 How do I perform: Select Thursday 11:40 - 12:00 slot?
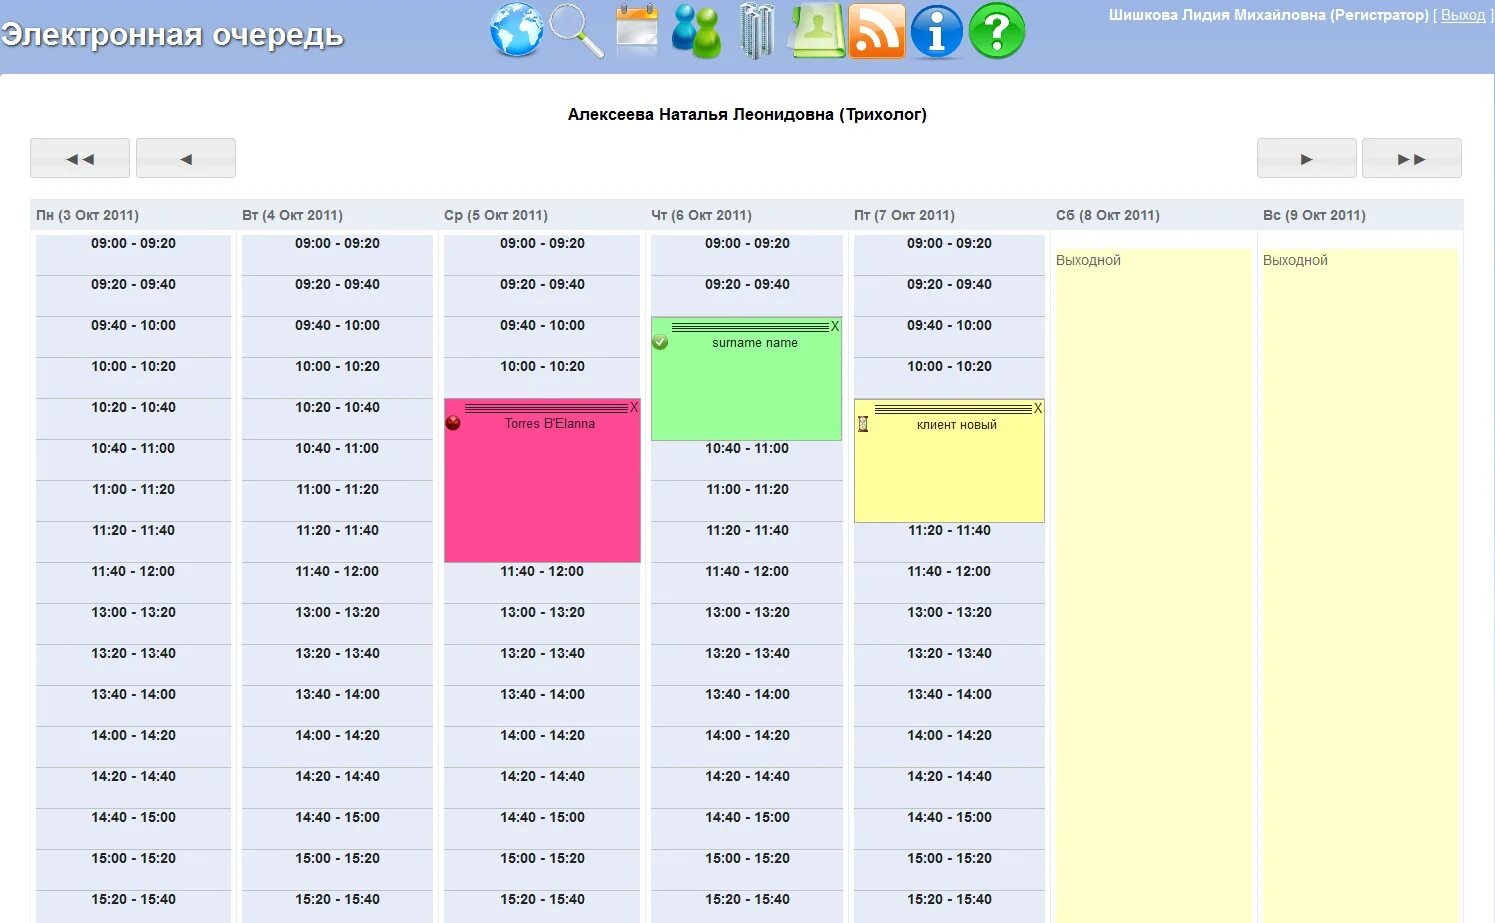(747, 582)
